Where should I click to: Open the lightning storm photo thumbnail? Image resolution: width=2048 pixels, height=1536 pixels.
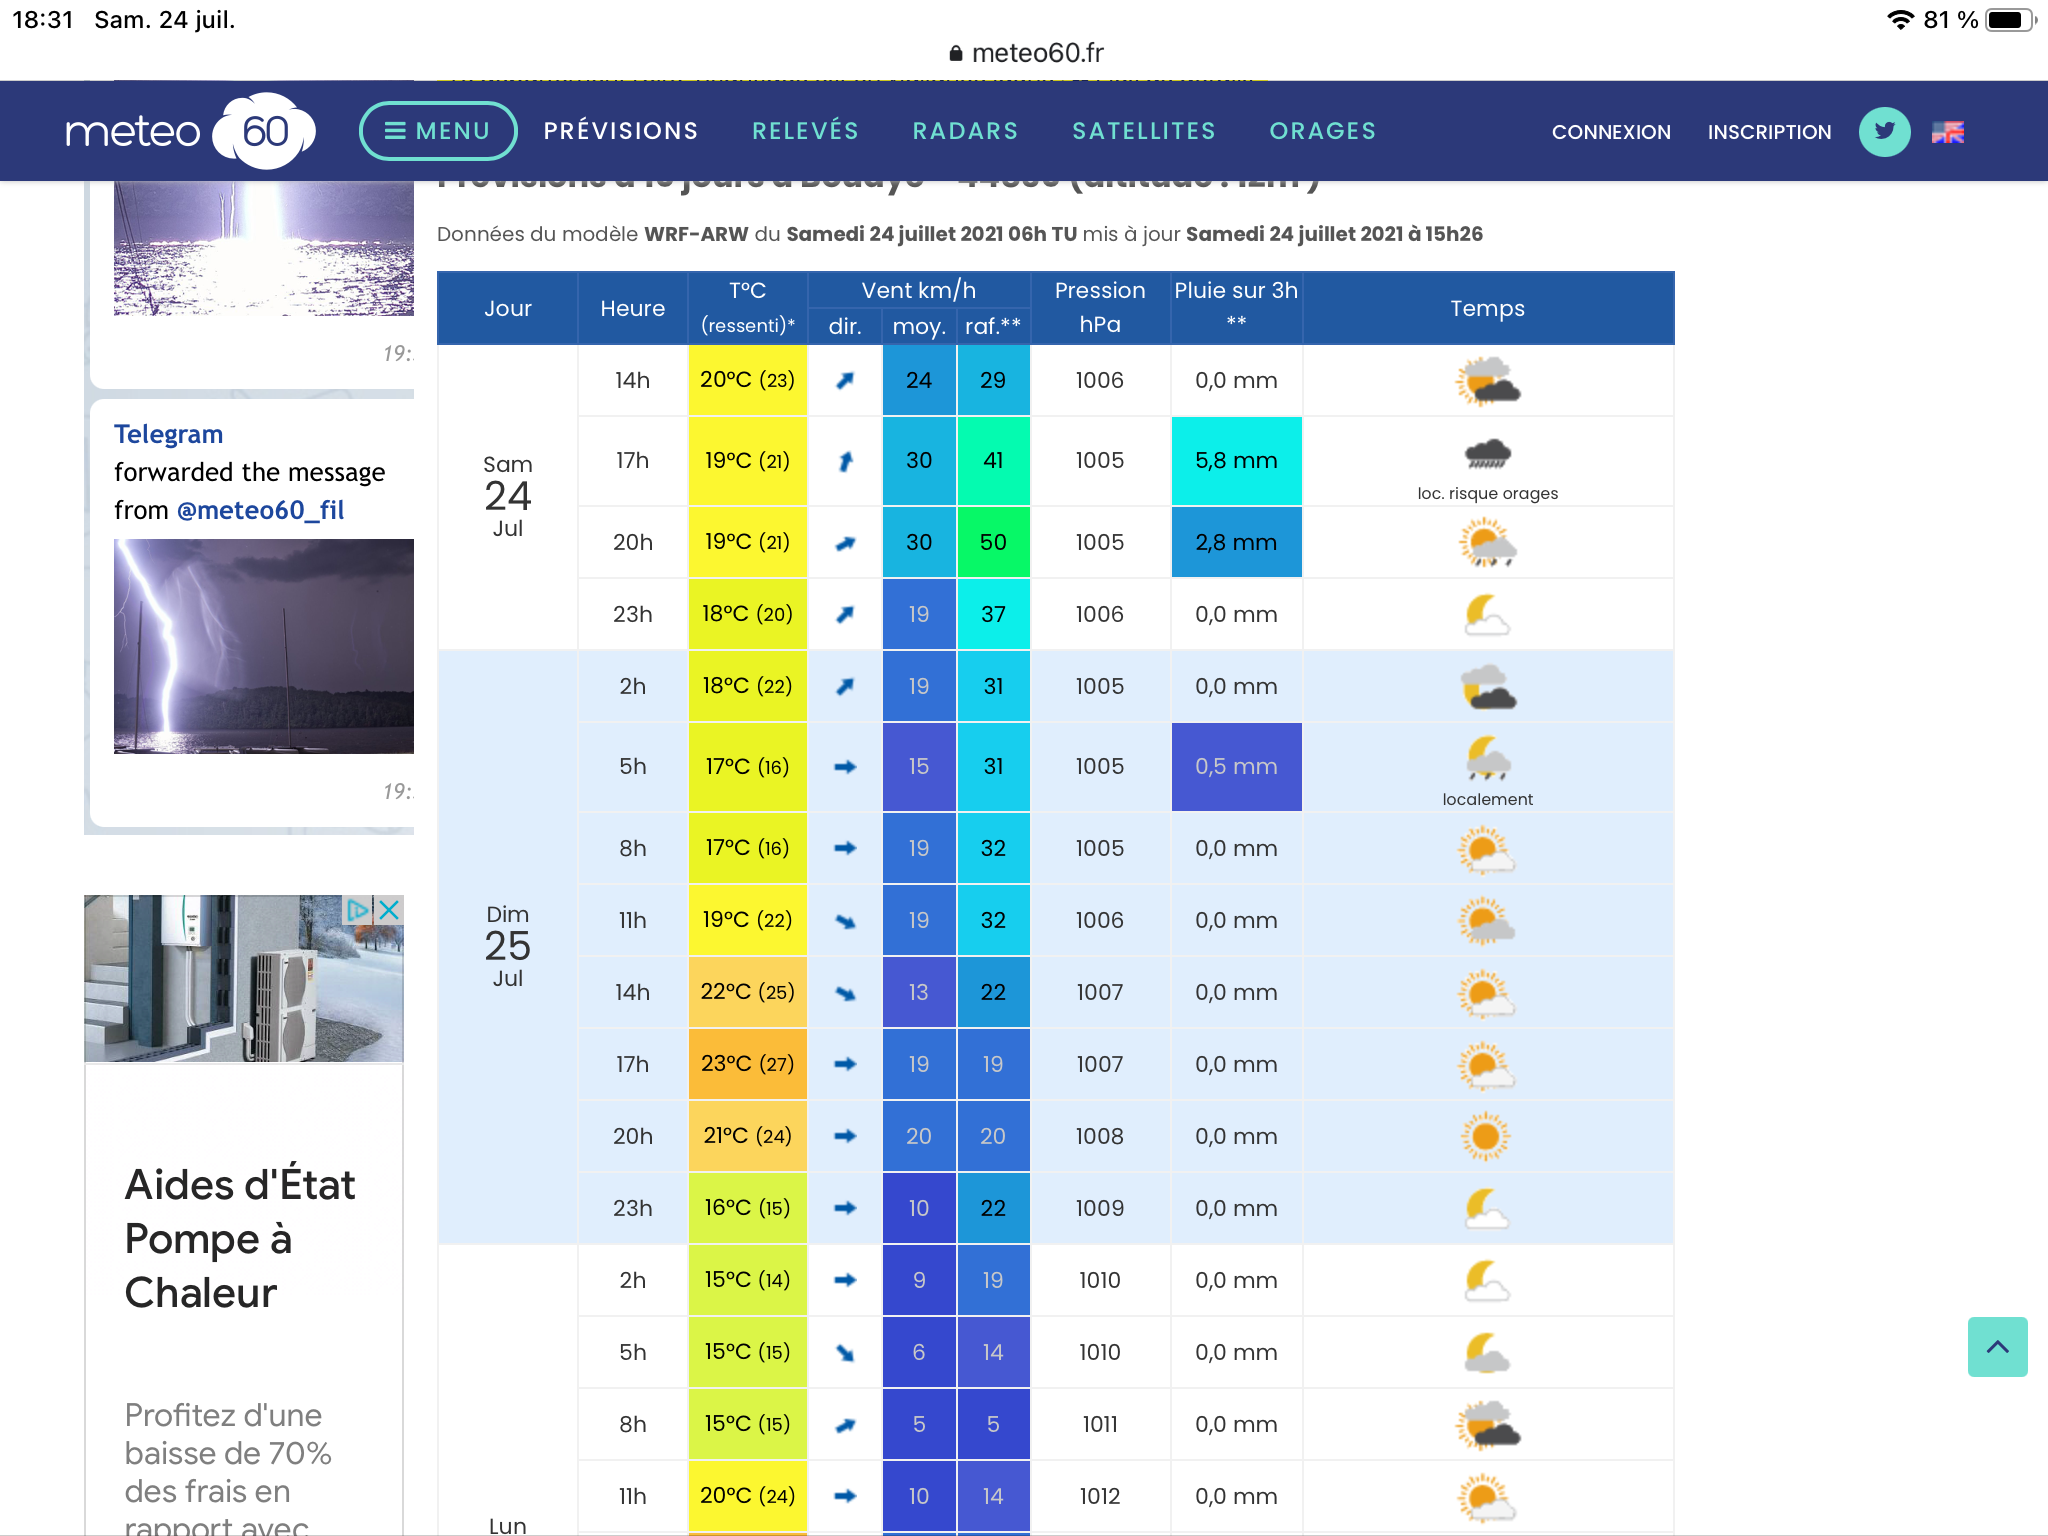tap(264, 646)
